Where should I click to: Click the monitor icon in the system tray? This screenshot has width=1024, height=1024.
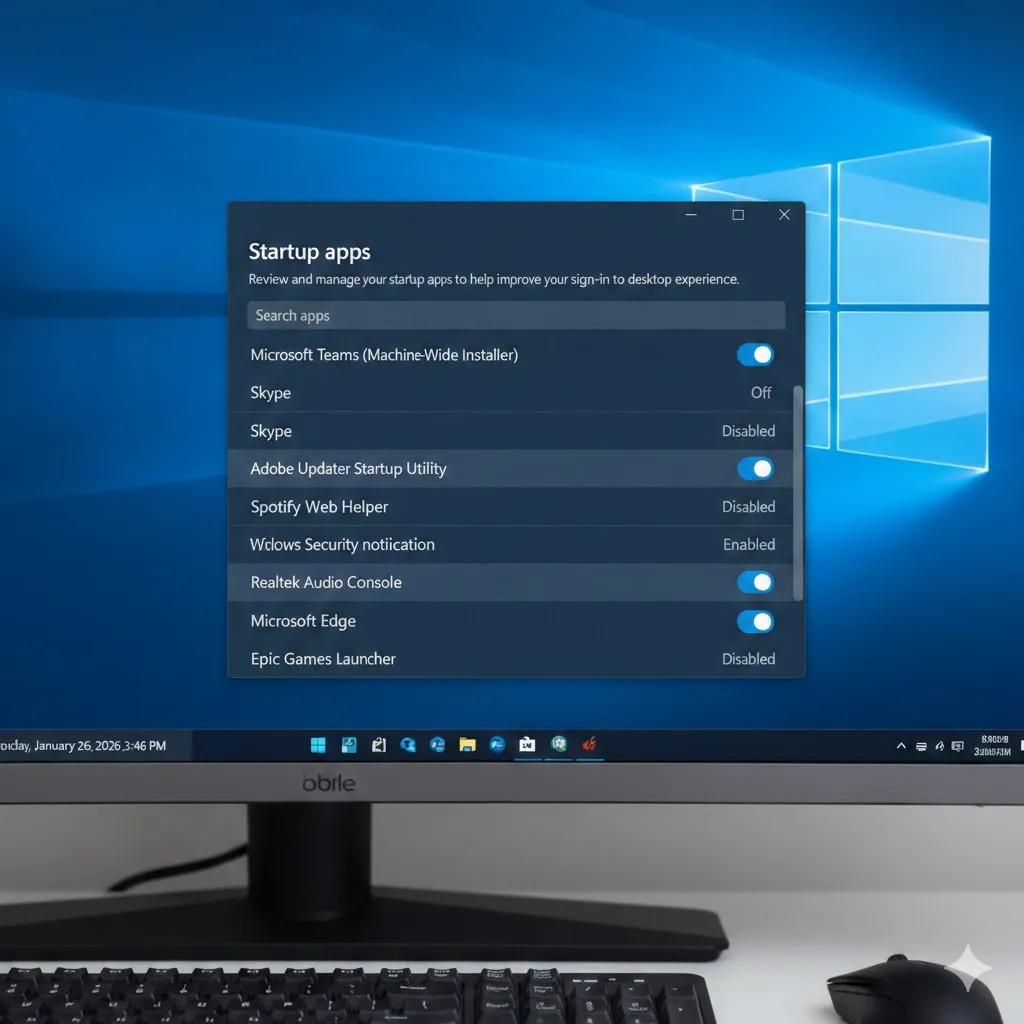coord(958,746)
